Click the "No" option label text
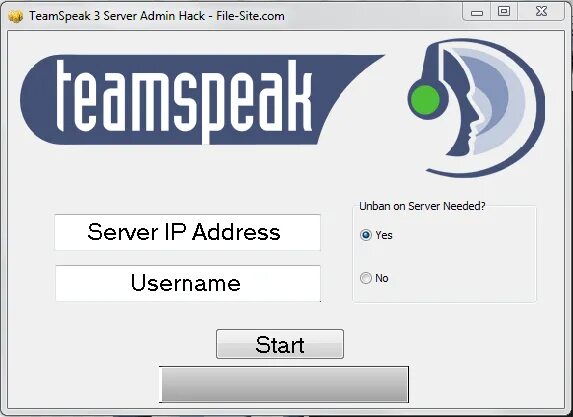 coord(382,278)
